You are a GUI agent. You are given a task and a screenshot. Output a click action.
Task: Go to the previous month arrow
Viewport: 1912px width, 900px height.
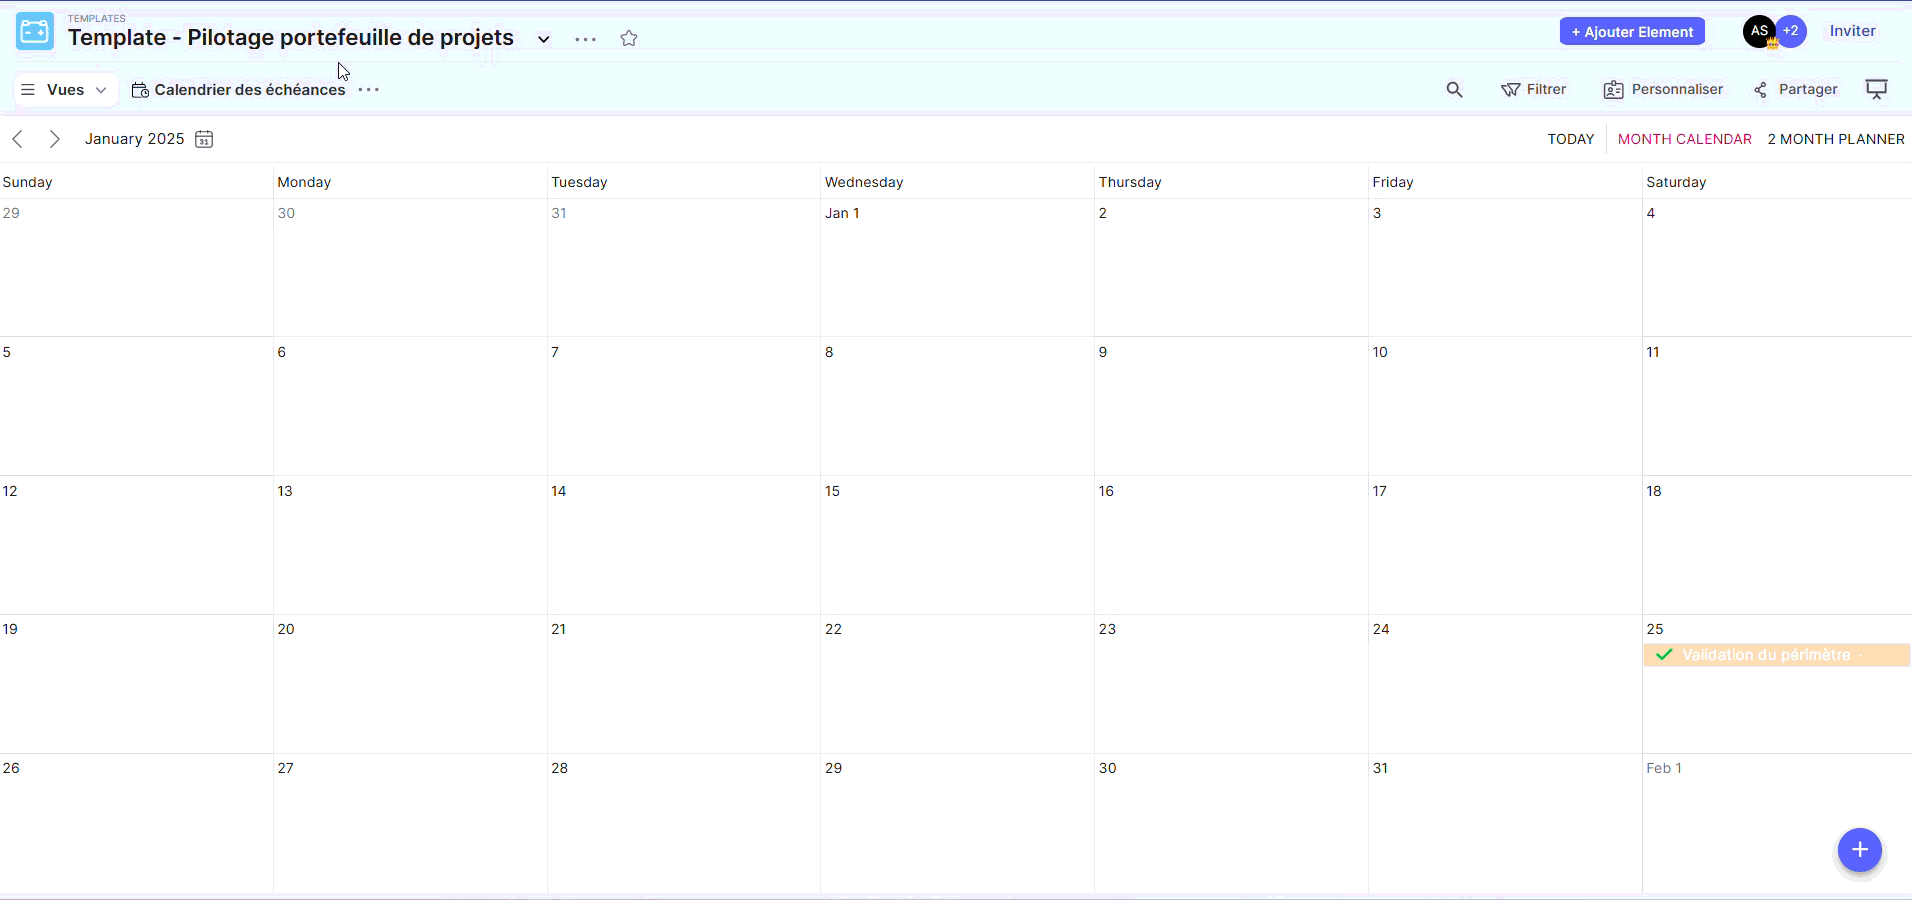point(17,139)
